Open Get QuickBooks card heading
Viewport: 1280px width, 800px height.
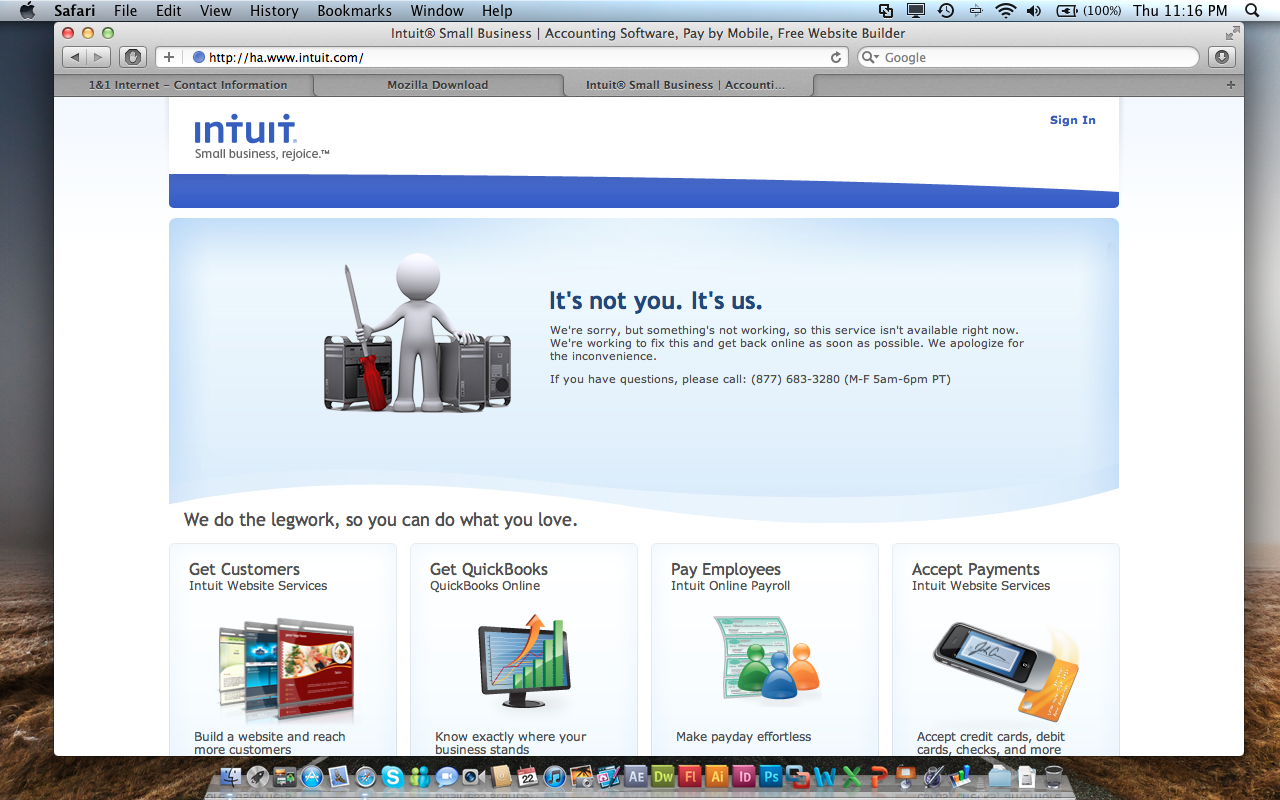click(489, 569)
